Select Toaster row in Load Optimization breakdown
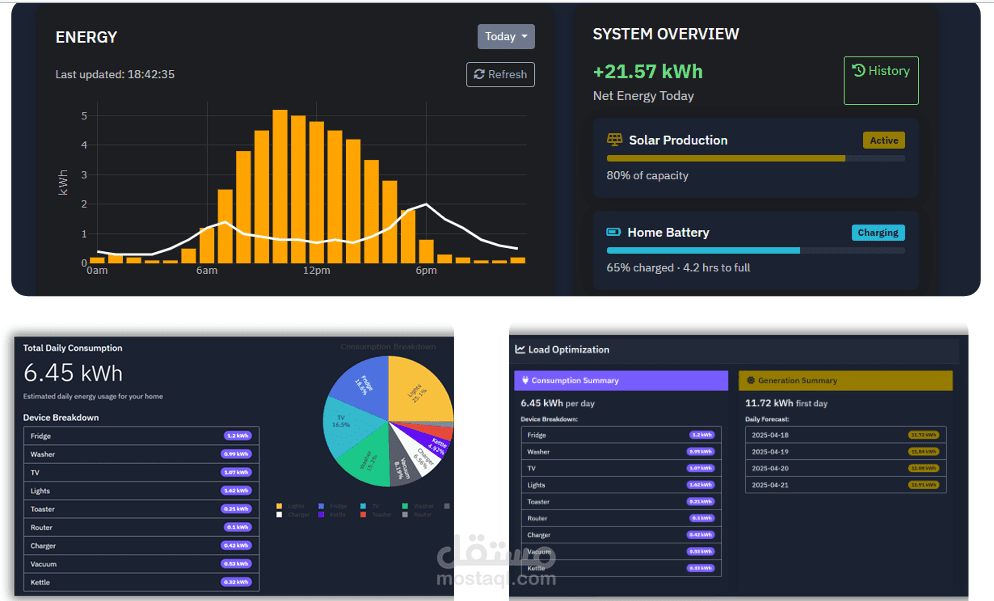This screenshot has width=994, height=601. pyautogui.click(x=621, y=501)
